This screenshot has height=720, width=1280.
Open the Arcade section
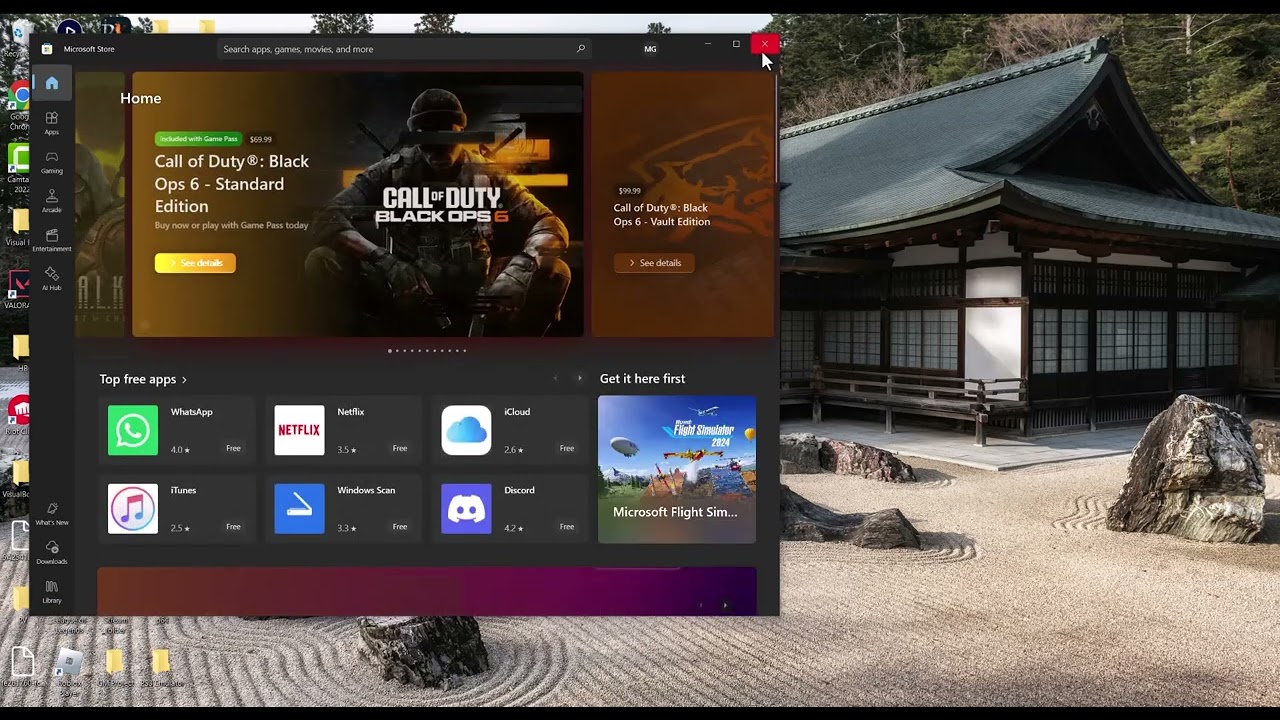click(x=52, y=201)
